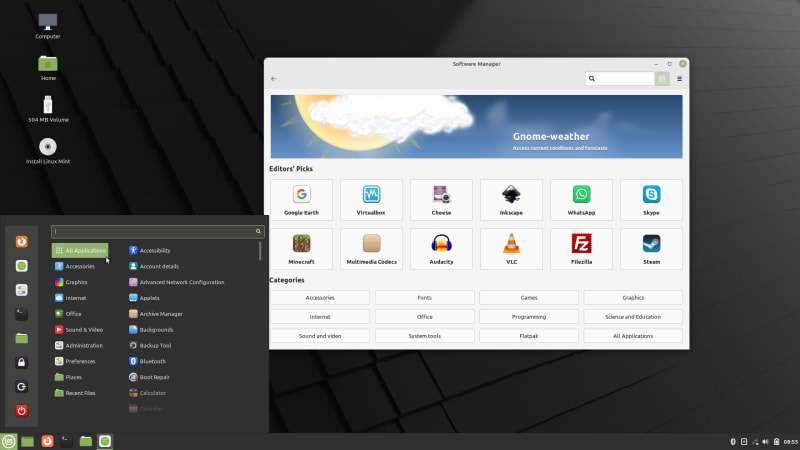Open Applets from the app list
This screenshot has height=450, width=800.
pyautogui.click(x=144, y=298)
